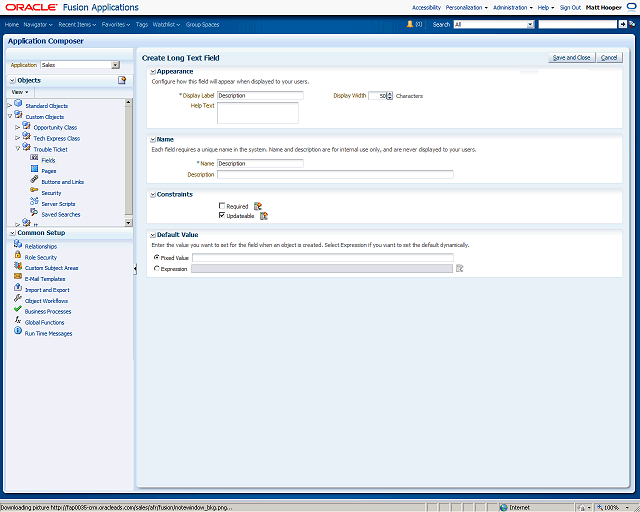This screenshot has height=512, width=640.
Task: Click the Relationships icon in Common Setup
Action: 18,244
